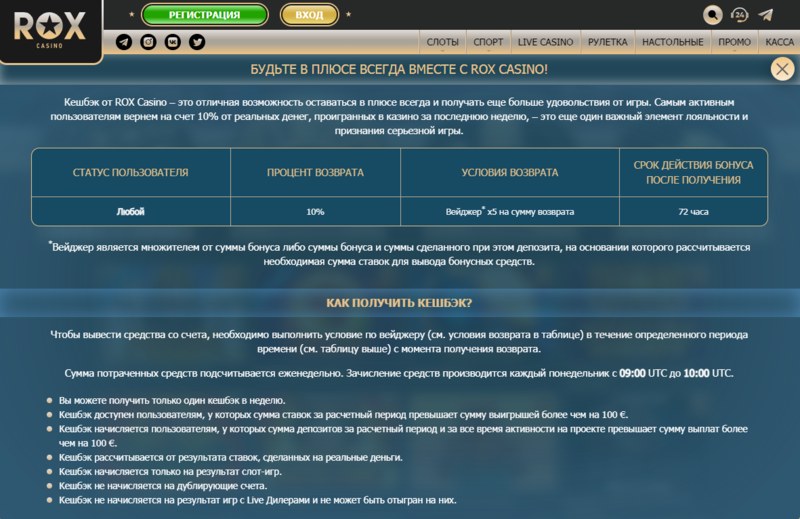The height and width of the screenshot is (519, 800).
Task: Click the 72 часа table cell
Action: pyautogui.click(x=693, y=211)
